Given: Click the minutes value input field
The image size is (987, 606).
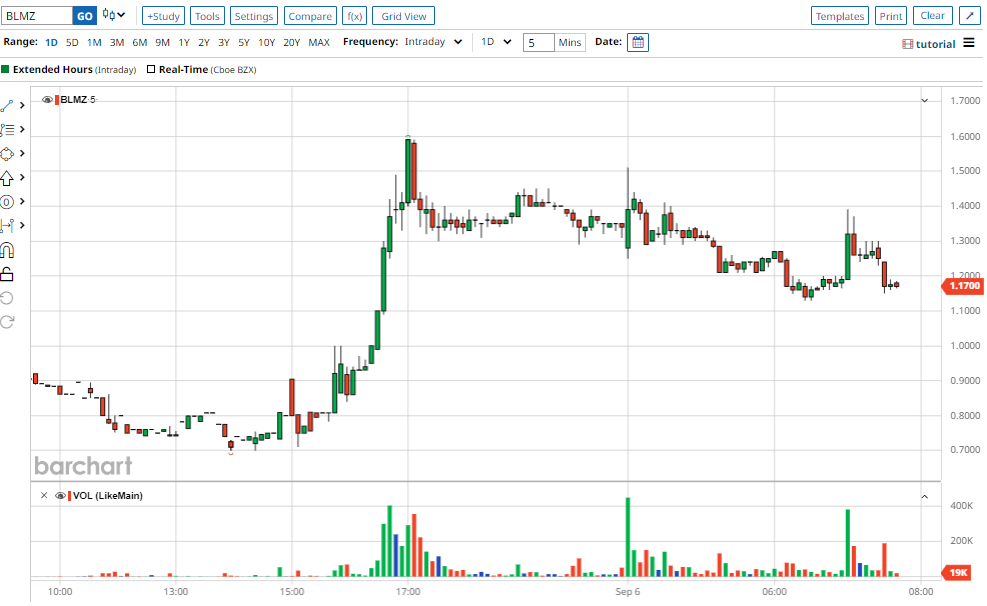Looking at the screenshot, I should tap(538, 42).
